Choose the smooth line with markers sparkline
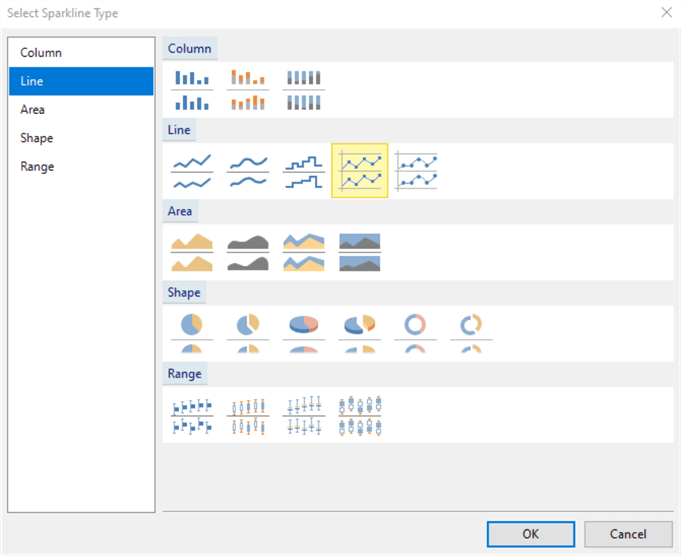The height and width of the screenshot is (556, 681). [416, 170]
